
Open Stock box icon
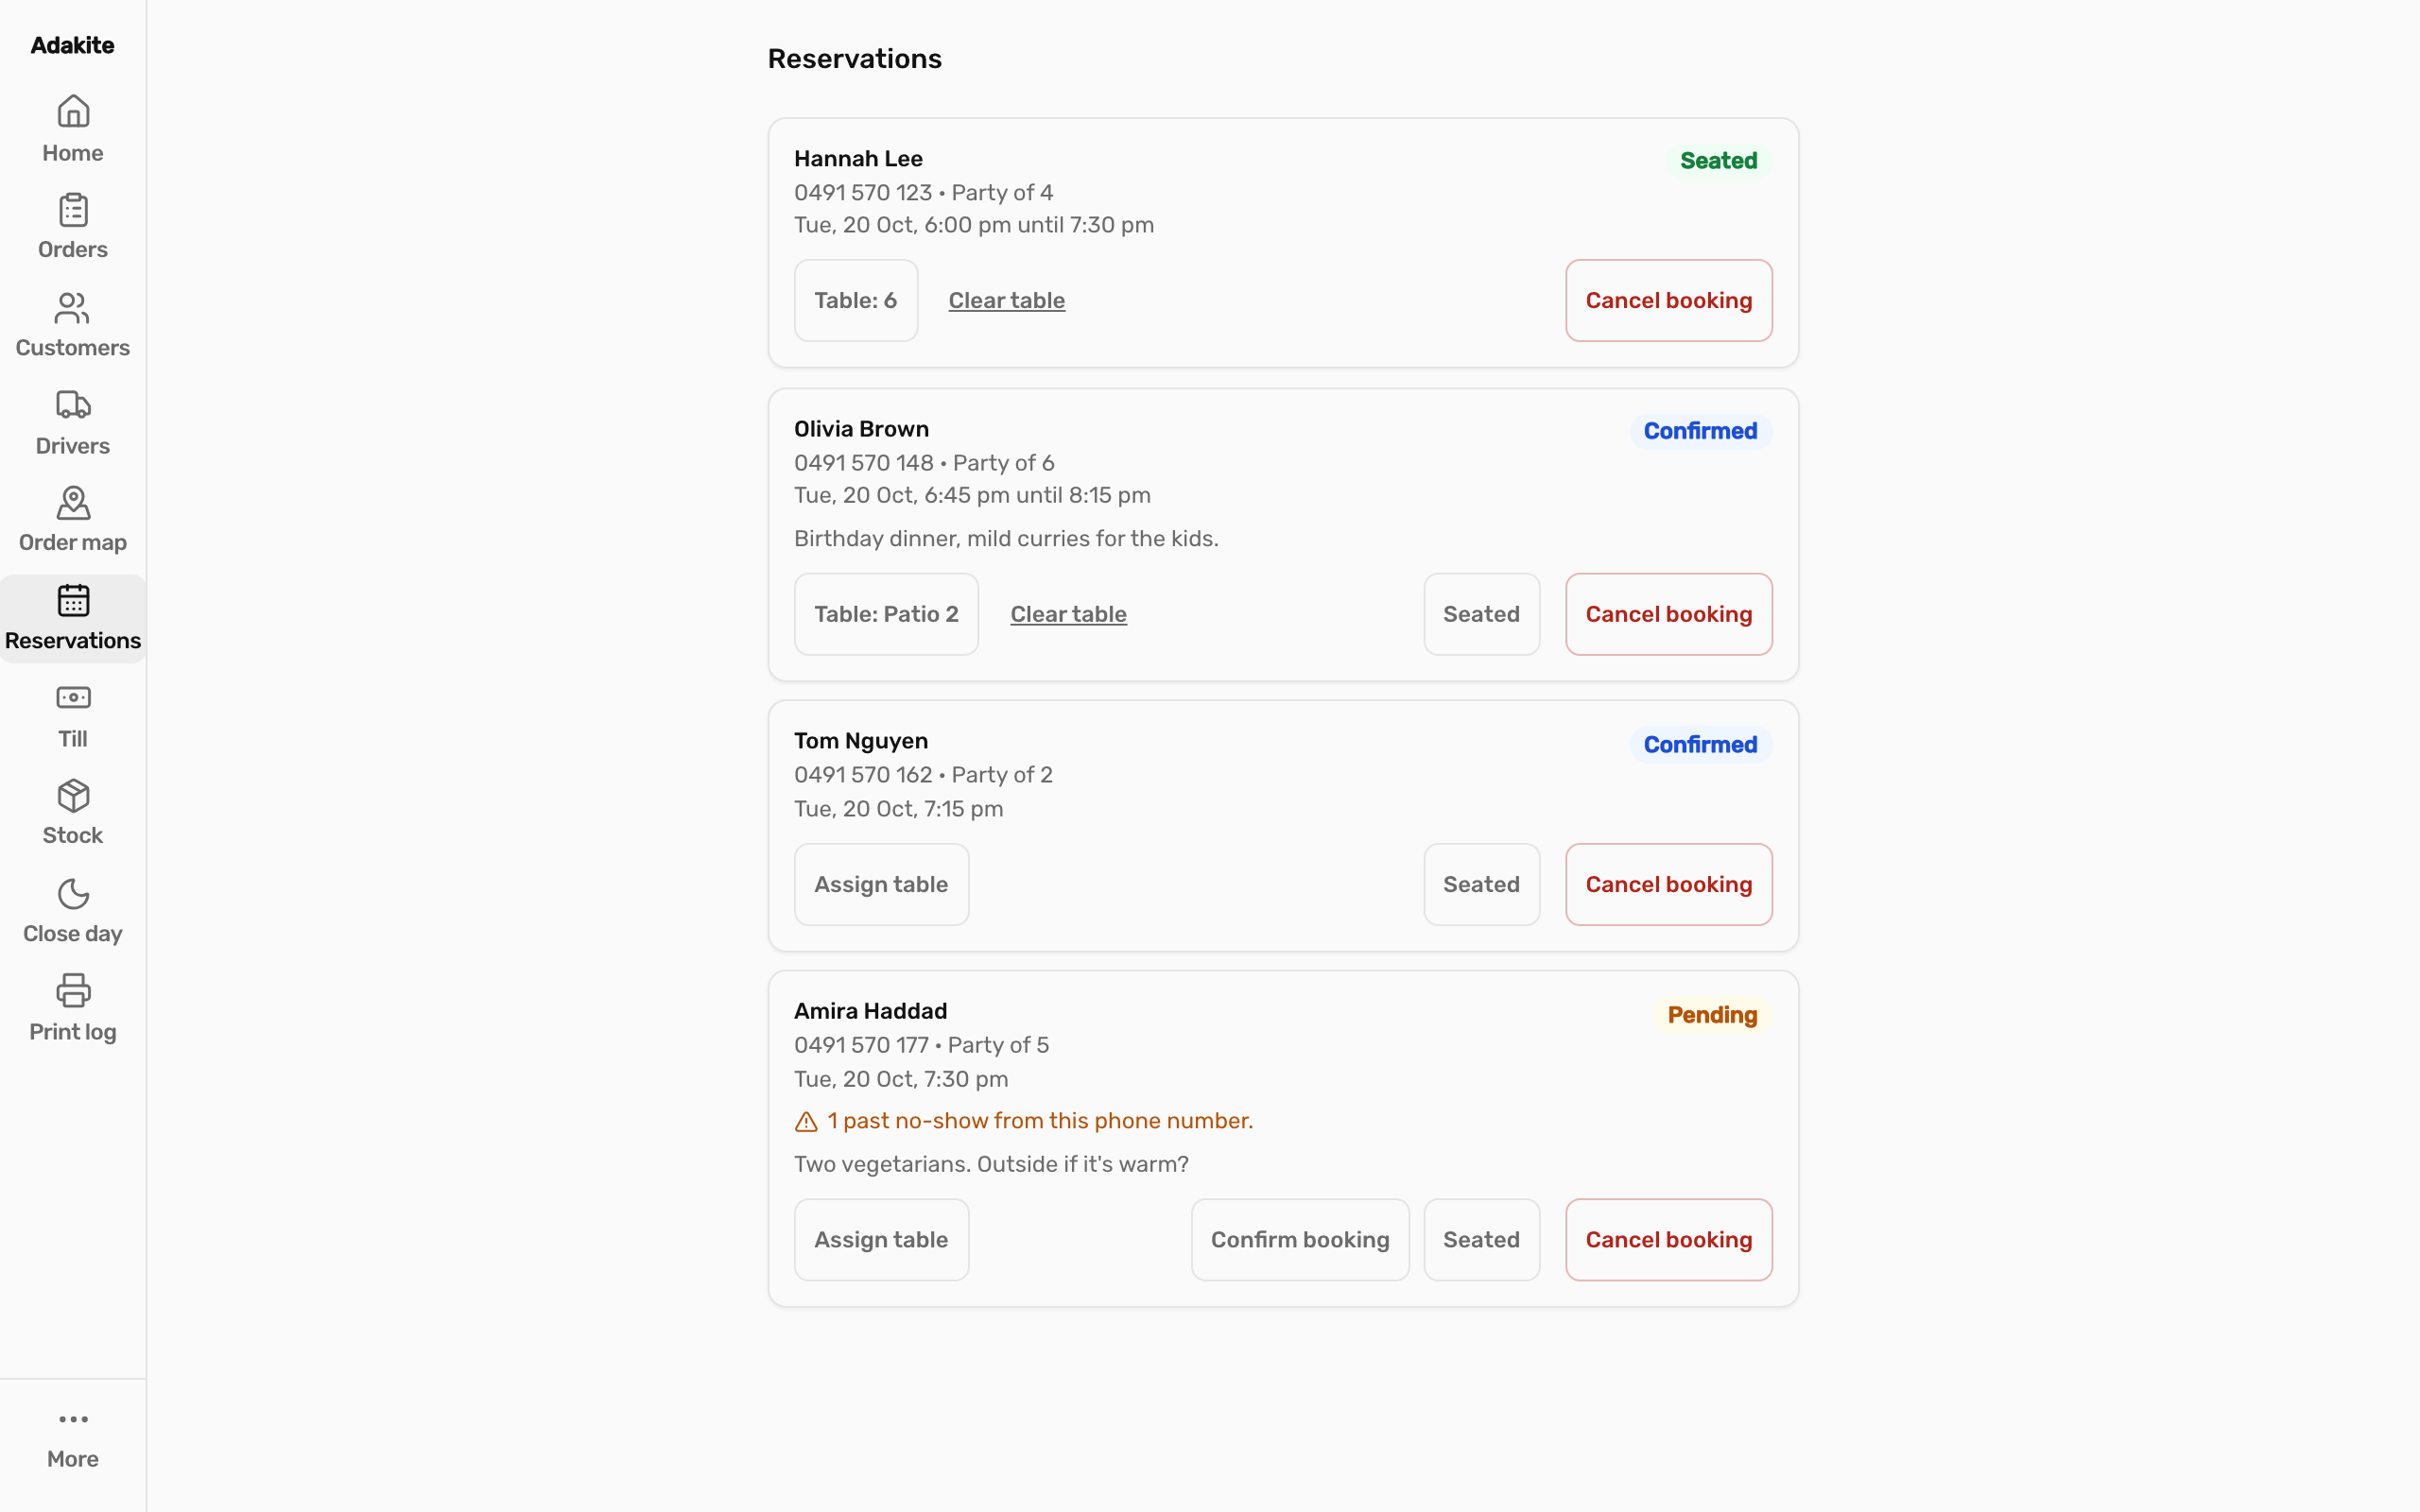(x=73, y=796)
